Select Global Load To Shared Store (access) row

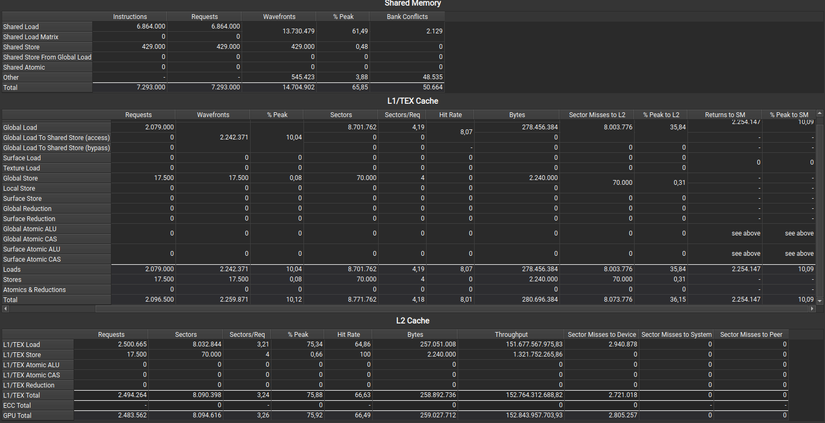tap(57, 137)
